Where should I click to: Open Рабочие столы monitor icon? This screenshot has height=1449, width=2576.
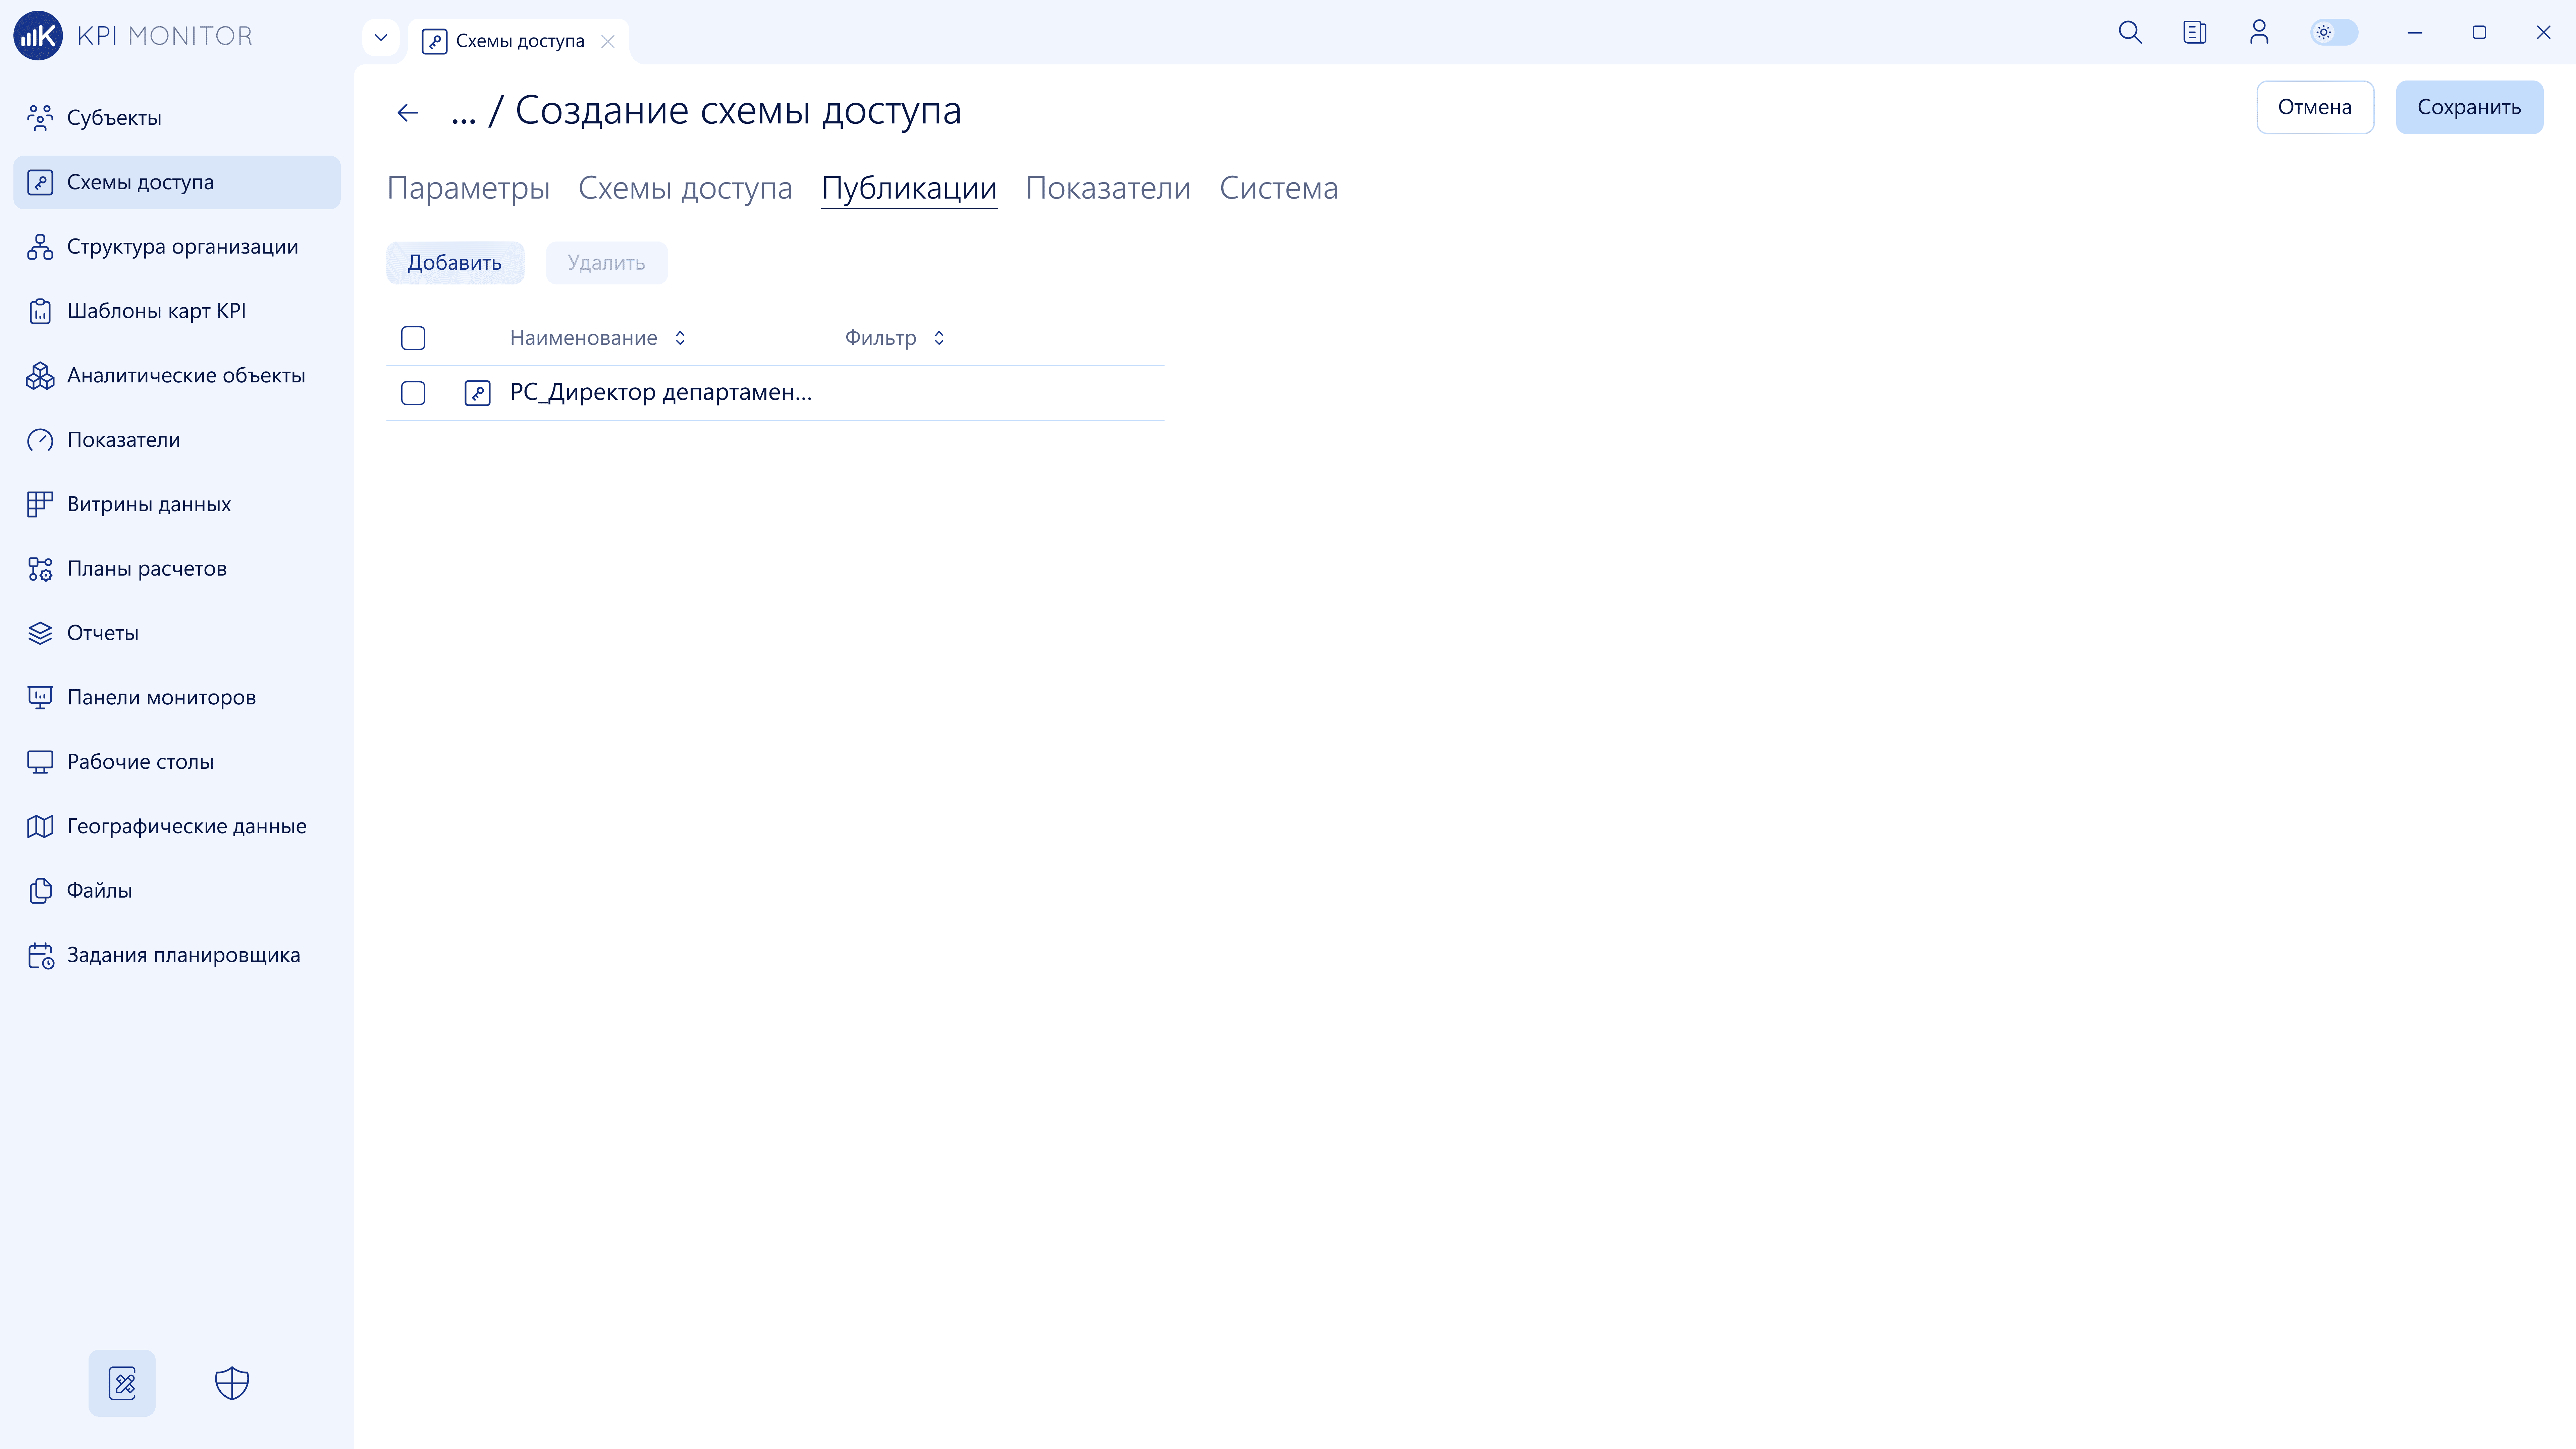[x=40, y=762]
